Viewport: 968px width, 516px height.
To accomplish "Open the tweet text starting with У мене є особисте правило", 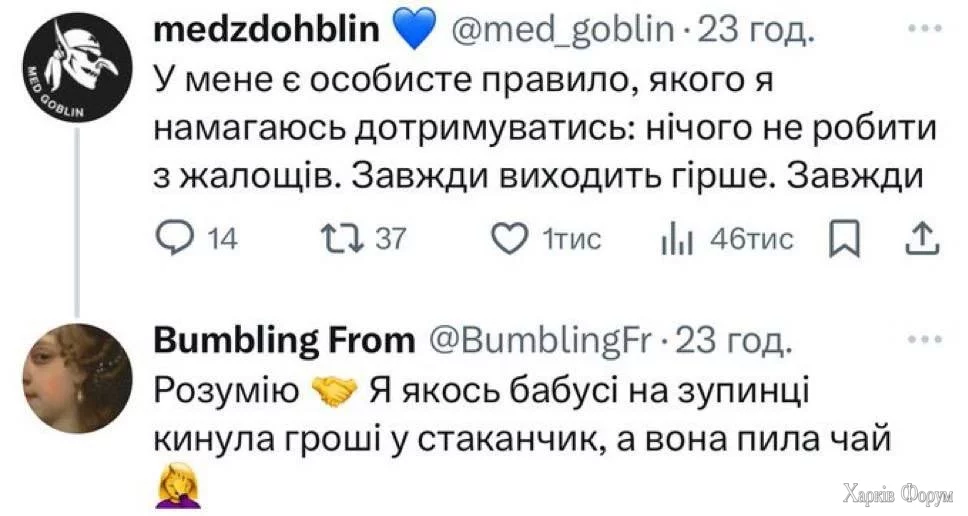I will 540,125.
